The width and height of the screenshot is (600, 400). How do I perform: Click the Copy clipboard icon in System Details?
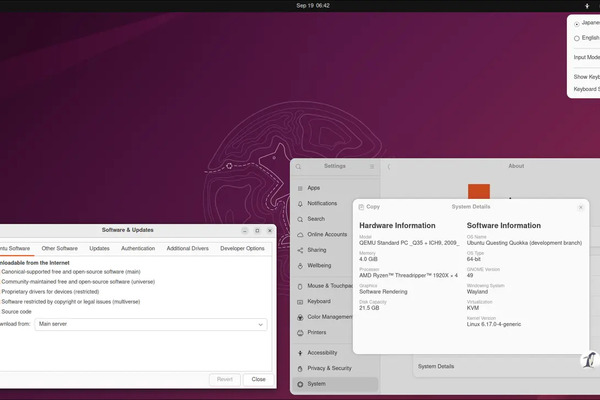pos(361,207)
